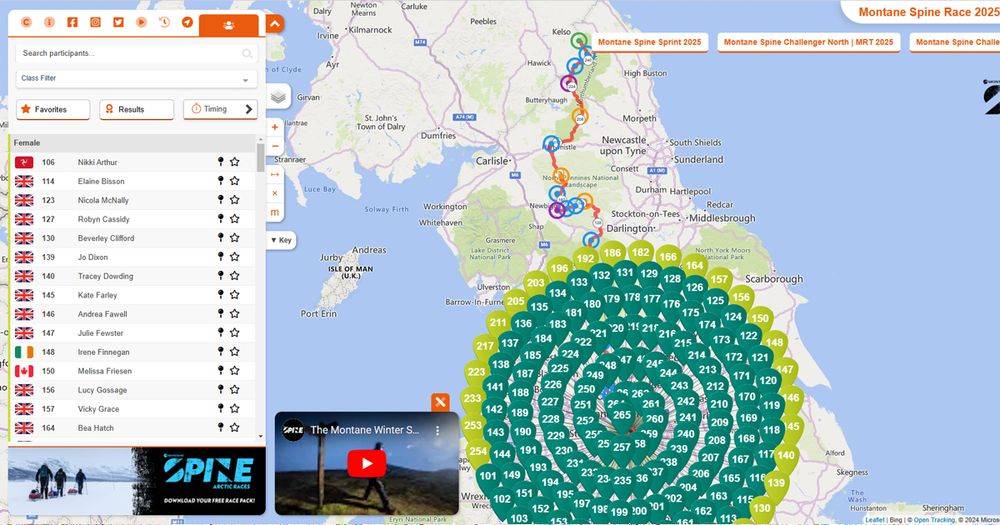Favorite Elaine Bisson with star
This screenshot has width=1000, height=525.
(235, 181)
